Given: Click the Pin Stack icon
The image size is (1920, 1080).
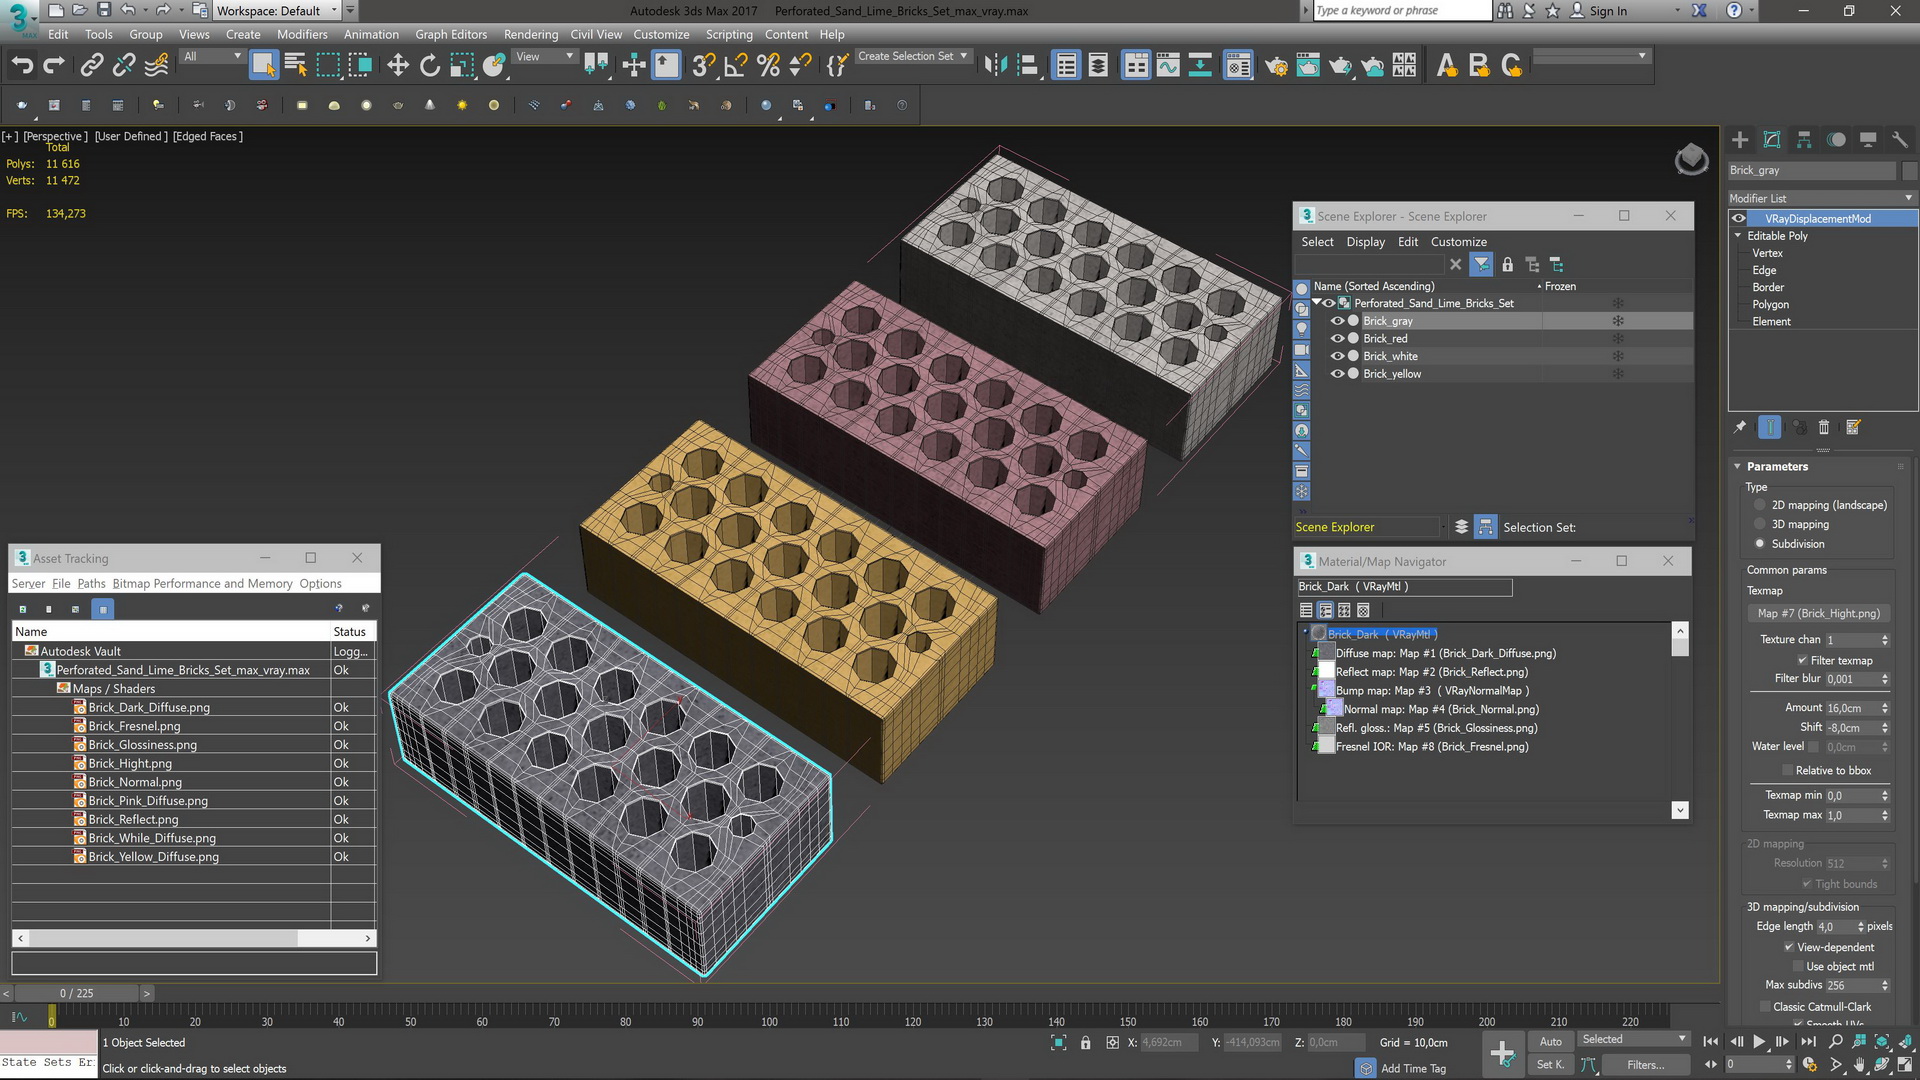Looking at the screenshot, I should tap(1740, 428).
